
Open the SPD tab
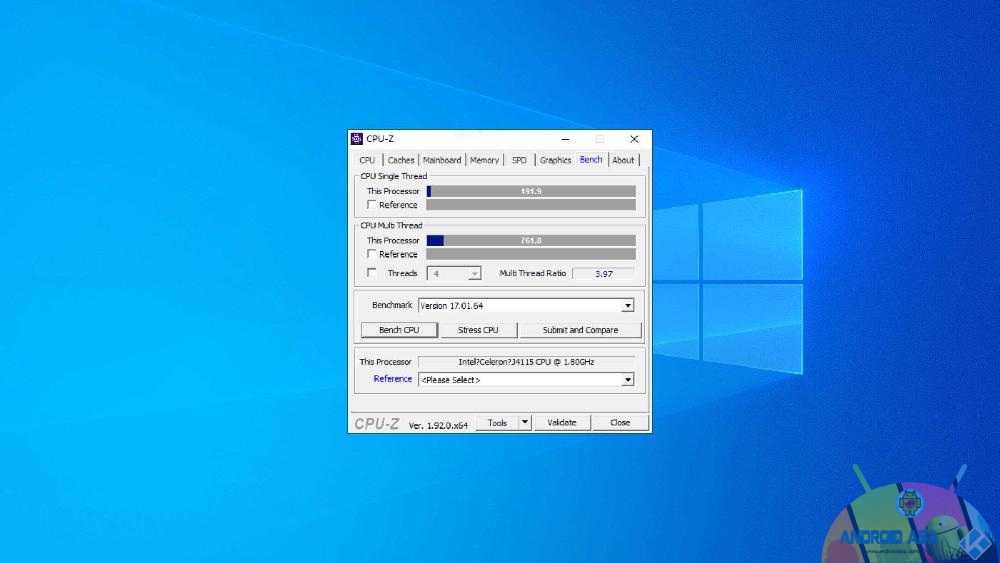click(x=519, y=160)
